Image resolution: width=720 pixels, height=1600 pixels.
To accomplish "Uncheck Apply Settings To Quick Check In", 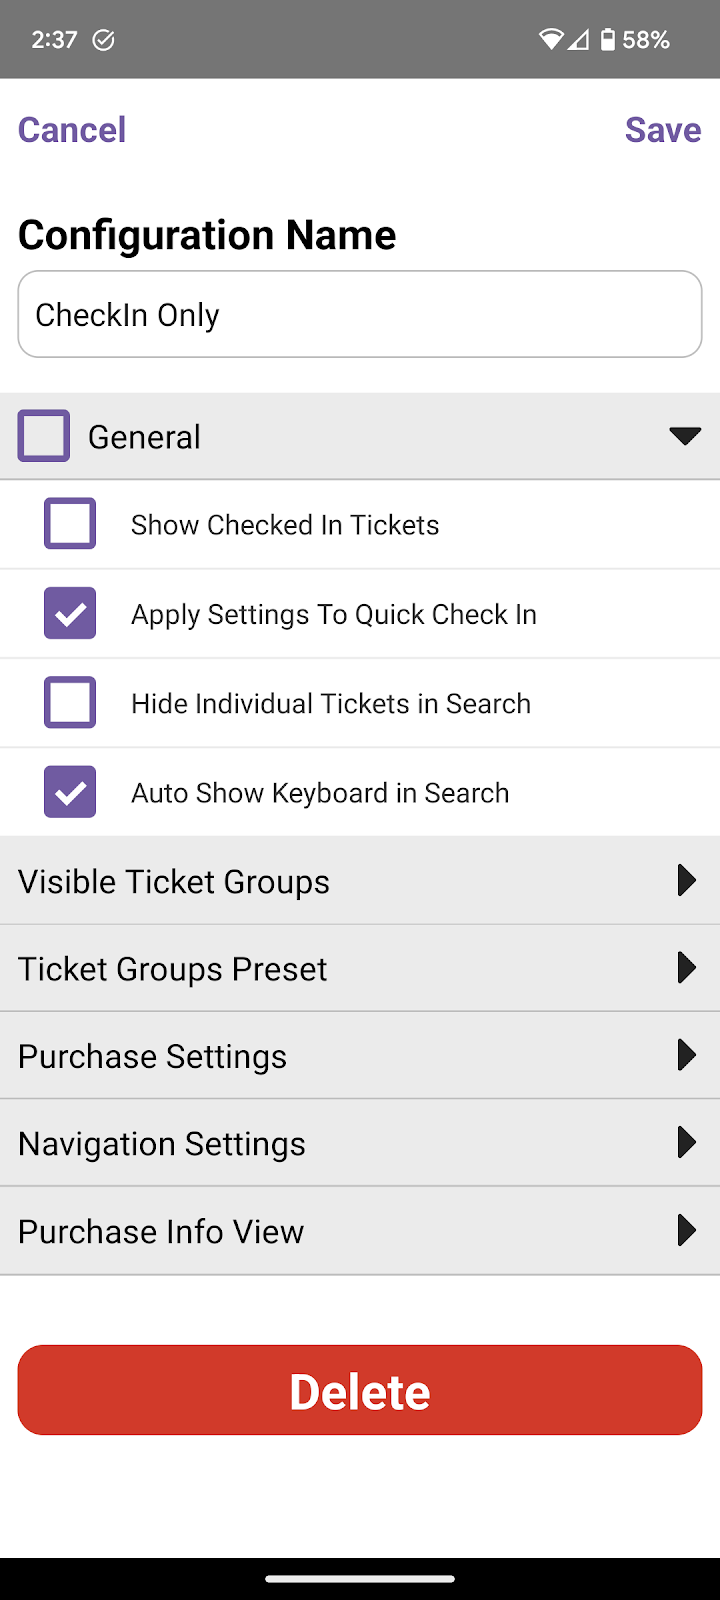I will 70,613.
